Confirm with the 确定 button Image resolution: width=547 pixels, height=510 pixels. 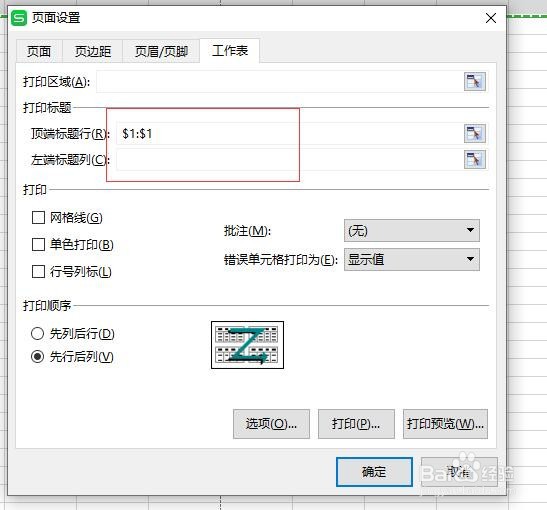tap(374, 472)
